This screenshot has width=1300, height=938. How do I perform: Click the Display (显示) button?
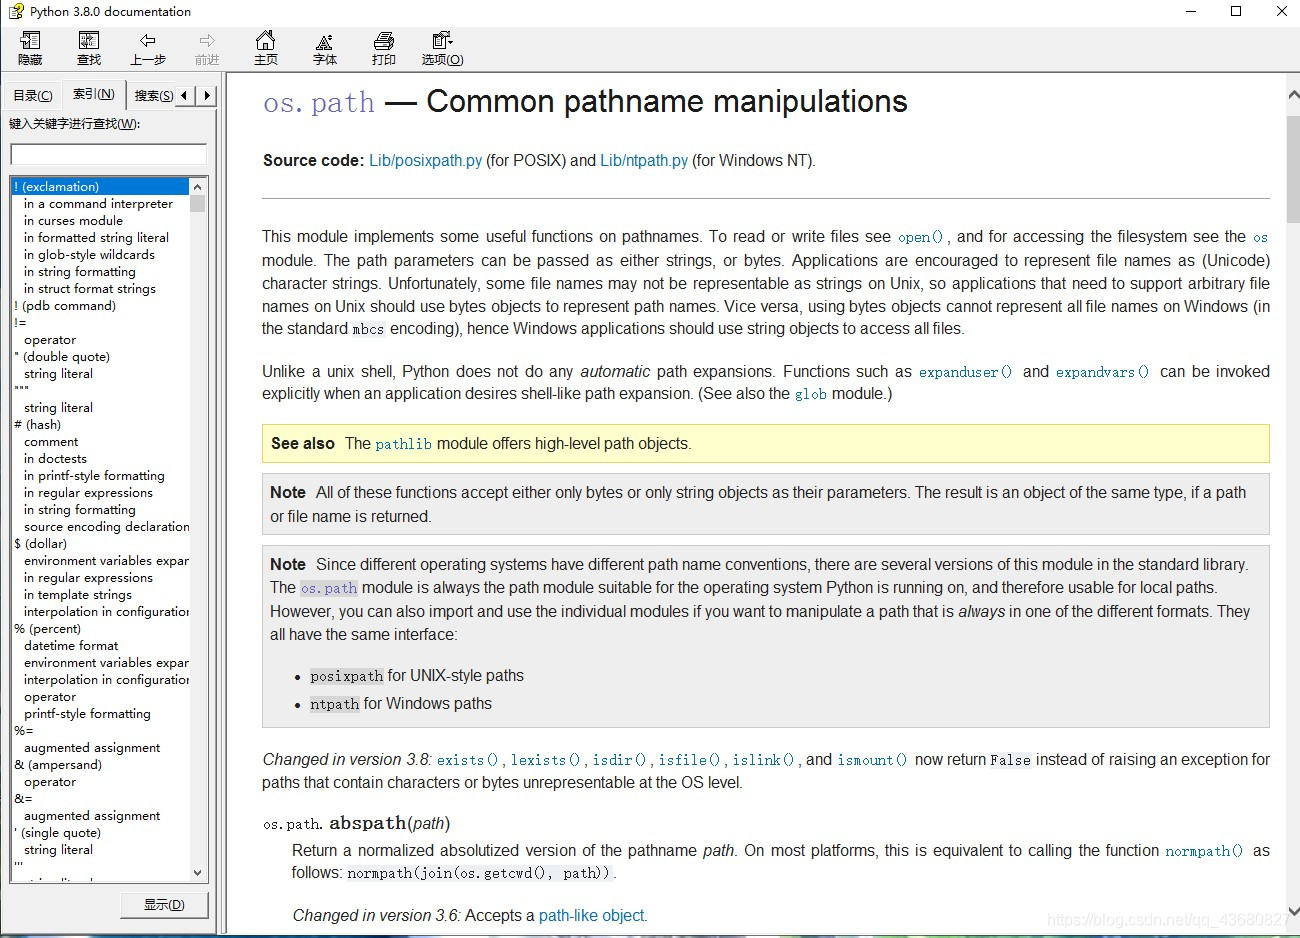164,905
